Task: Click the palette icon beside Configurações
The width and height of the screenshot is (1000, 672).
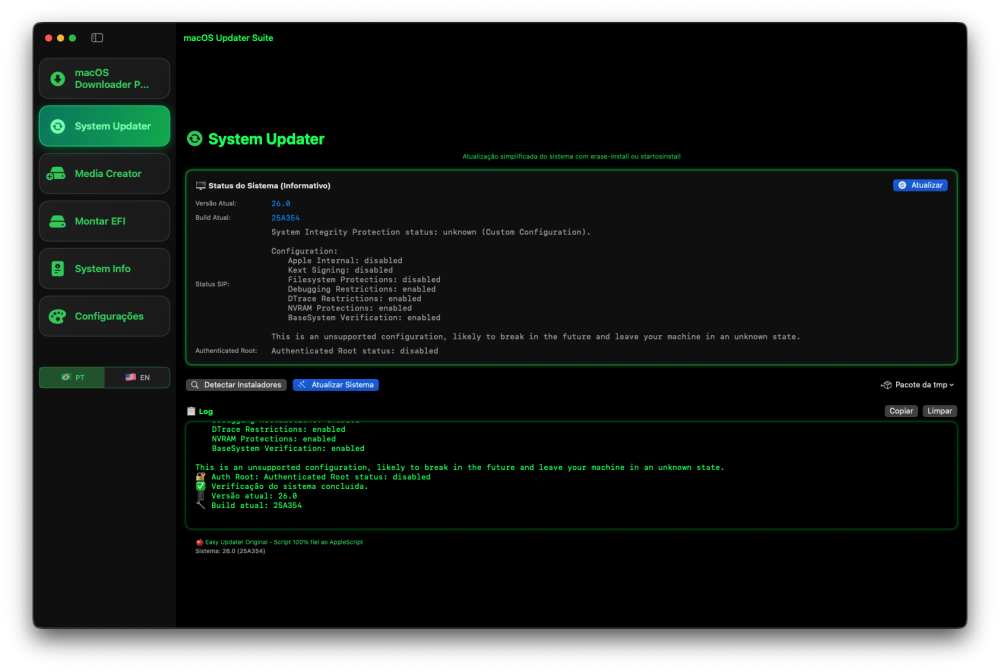Action: coord(57,316)
